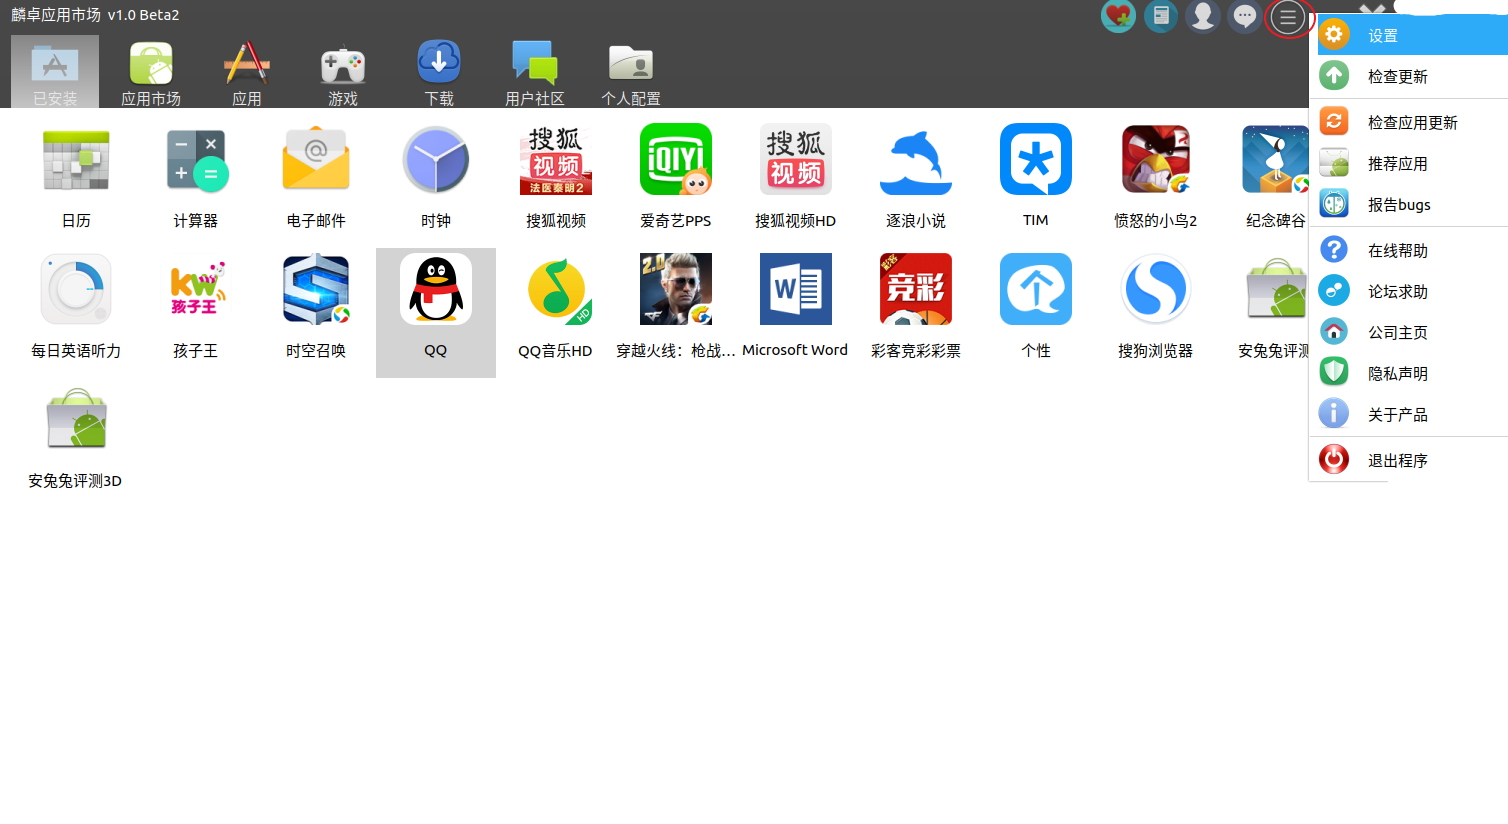
Task: Open 公司主页 from the menu
Action: click(x=1408, y=332)
